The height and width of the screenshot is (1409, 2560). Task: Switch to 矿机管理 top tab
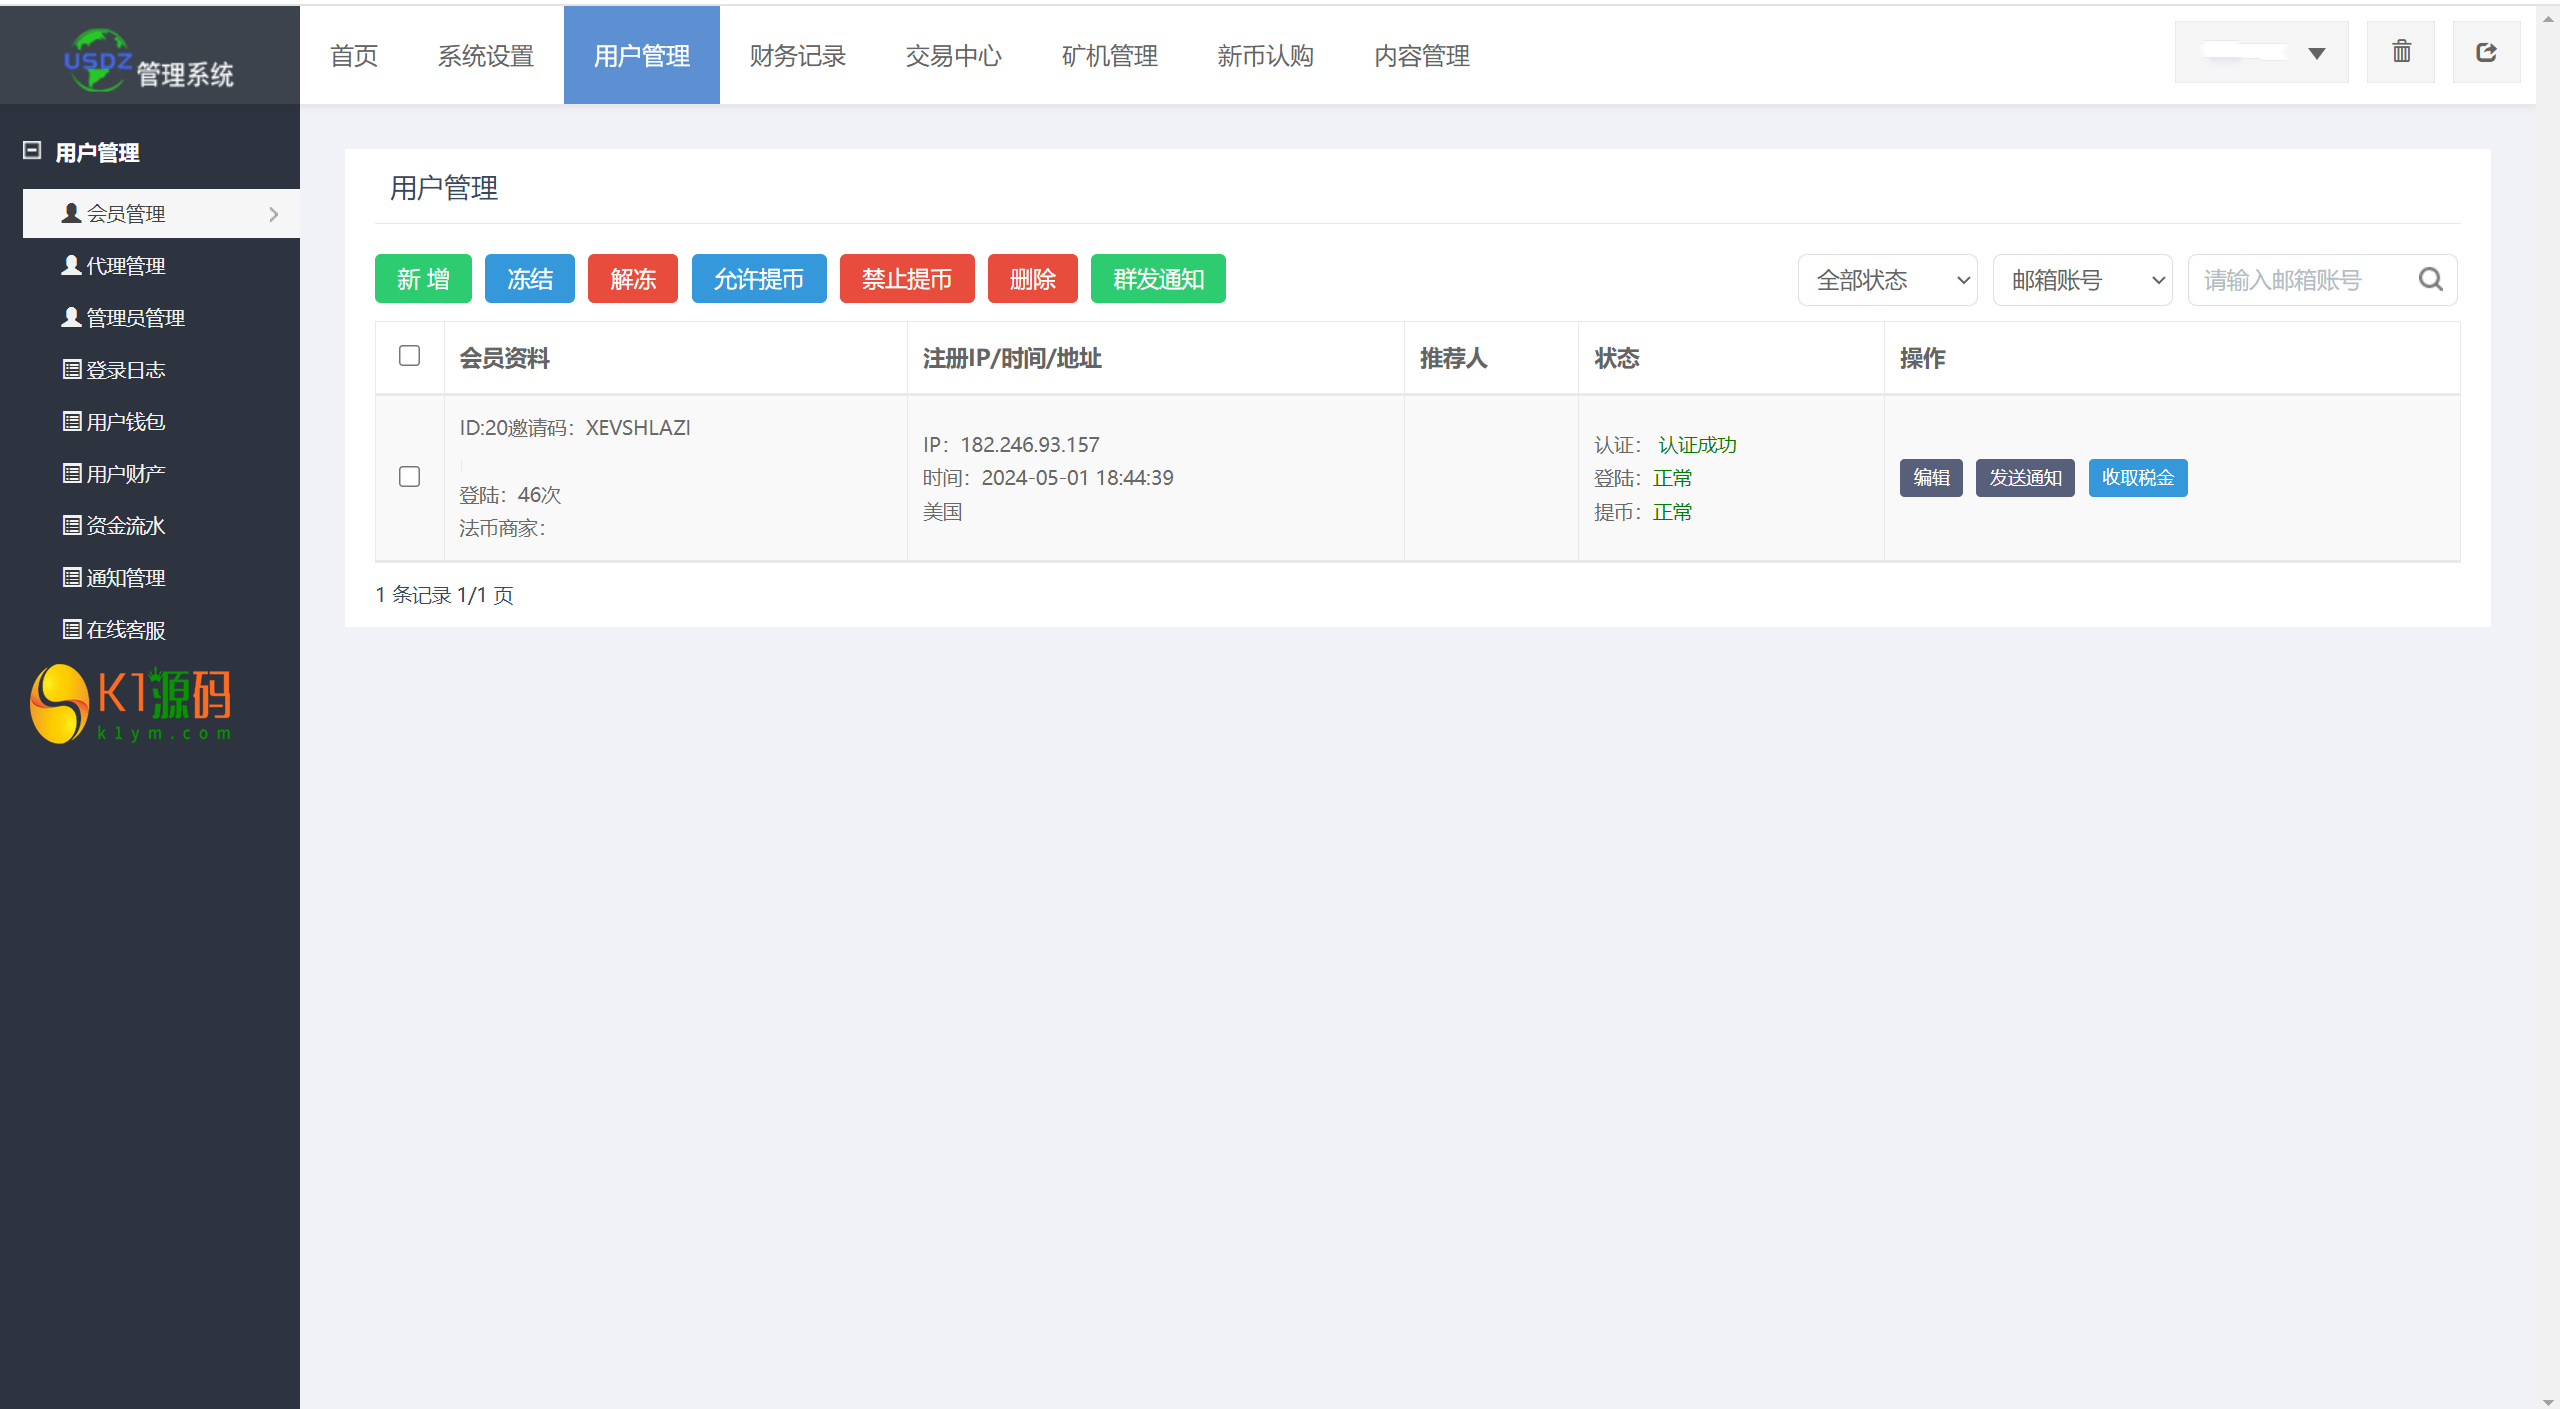pos(1109,56)
